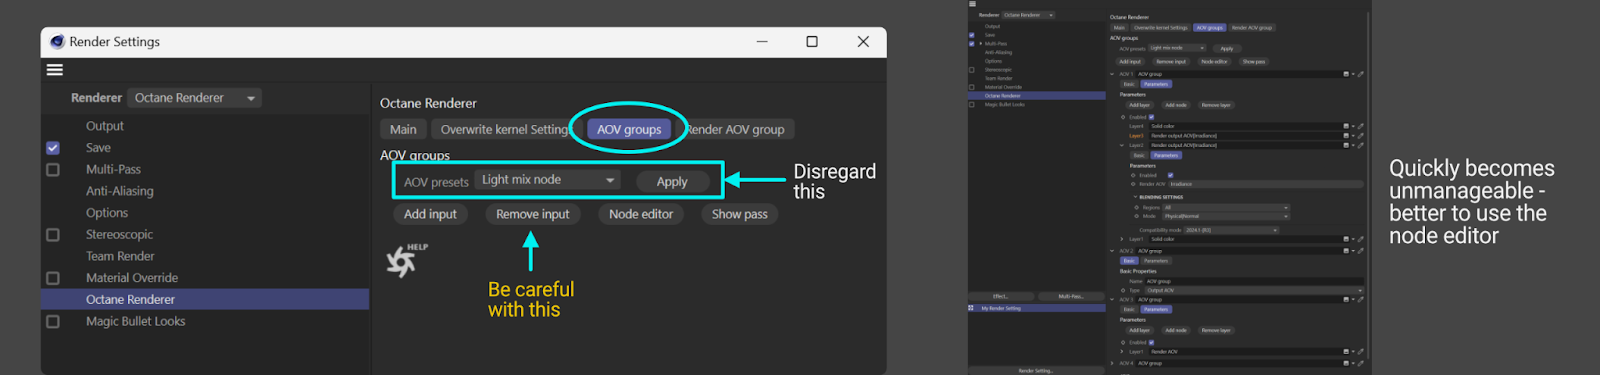Click eyedropper icon on AOV 1 row, right panel
Image resolution: width=1600 pixels, height=375 pixels.
[x=1360, y=74]
